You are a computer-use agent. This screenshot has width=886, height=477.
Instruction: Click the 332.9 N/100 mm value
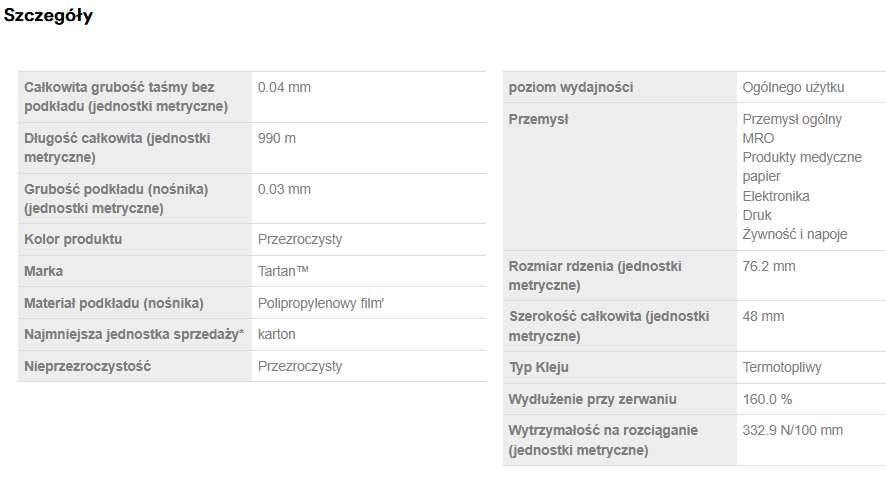click(793, 430)
